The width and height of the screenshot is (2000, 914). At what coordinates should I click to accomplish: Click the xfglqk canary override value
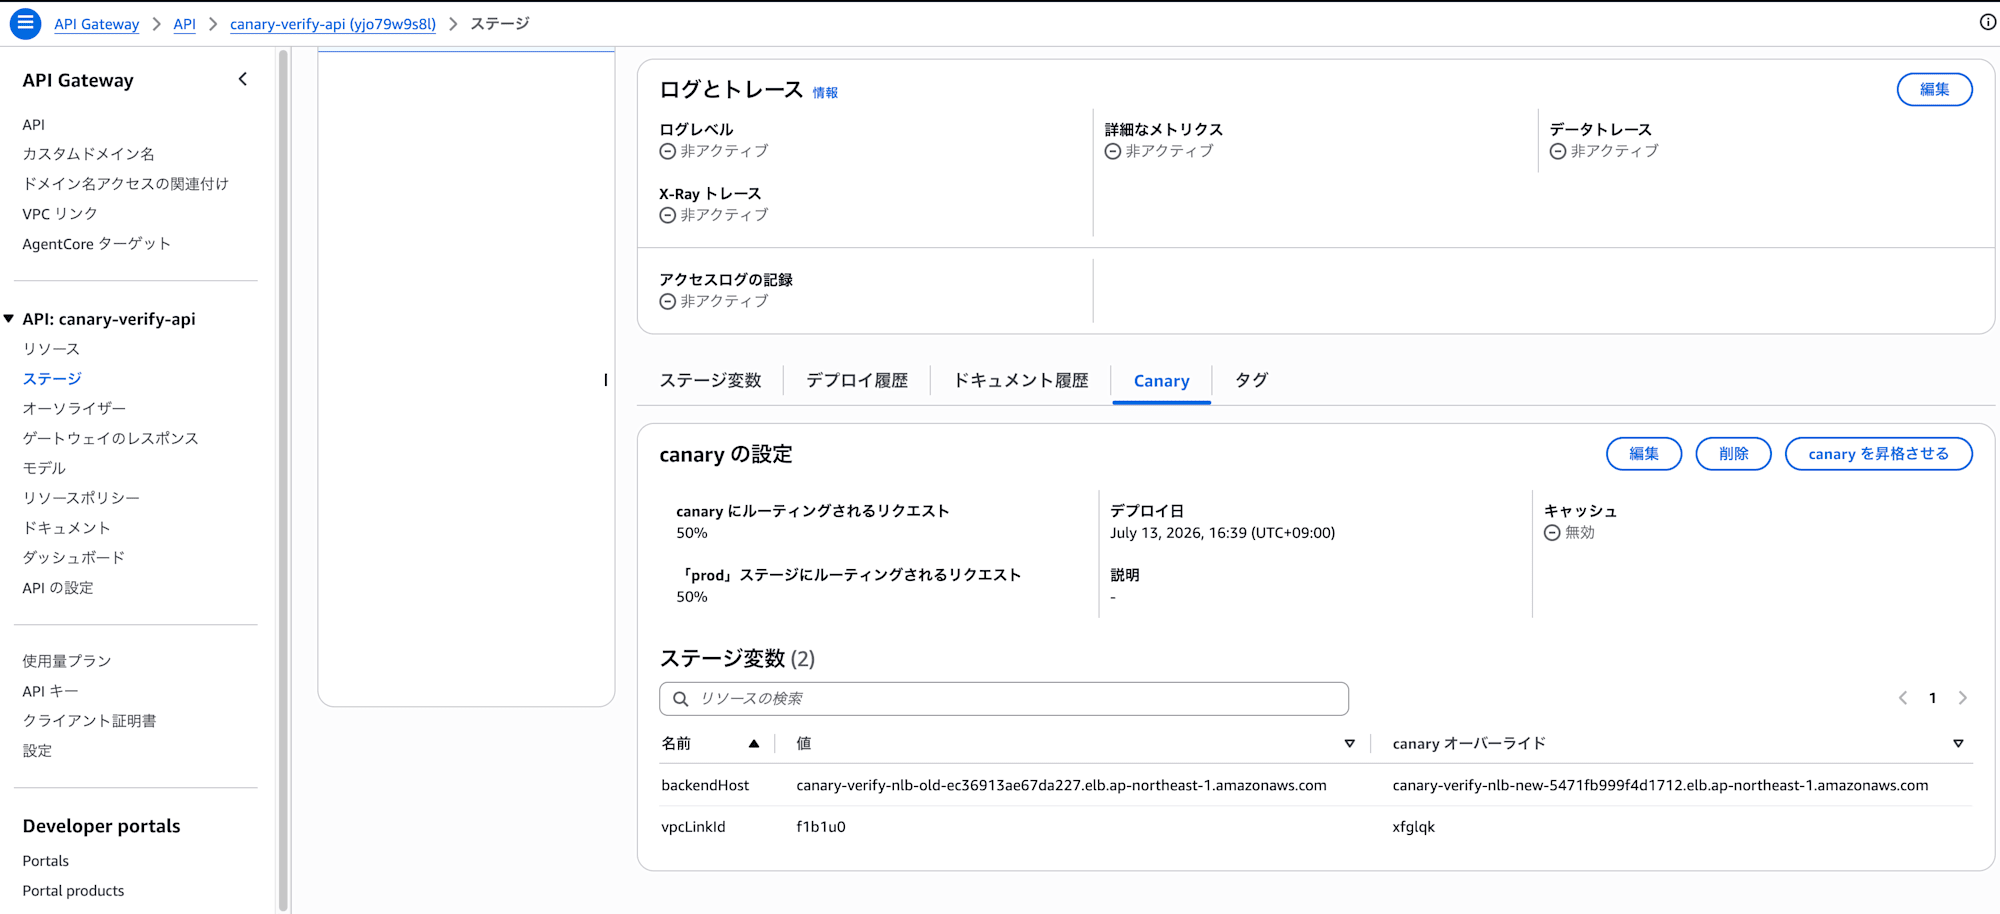pyautogui.click(x=1414, y=827)
